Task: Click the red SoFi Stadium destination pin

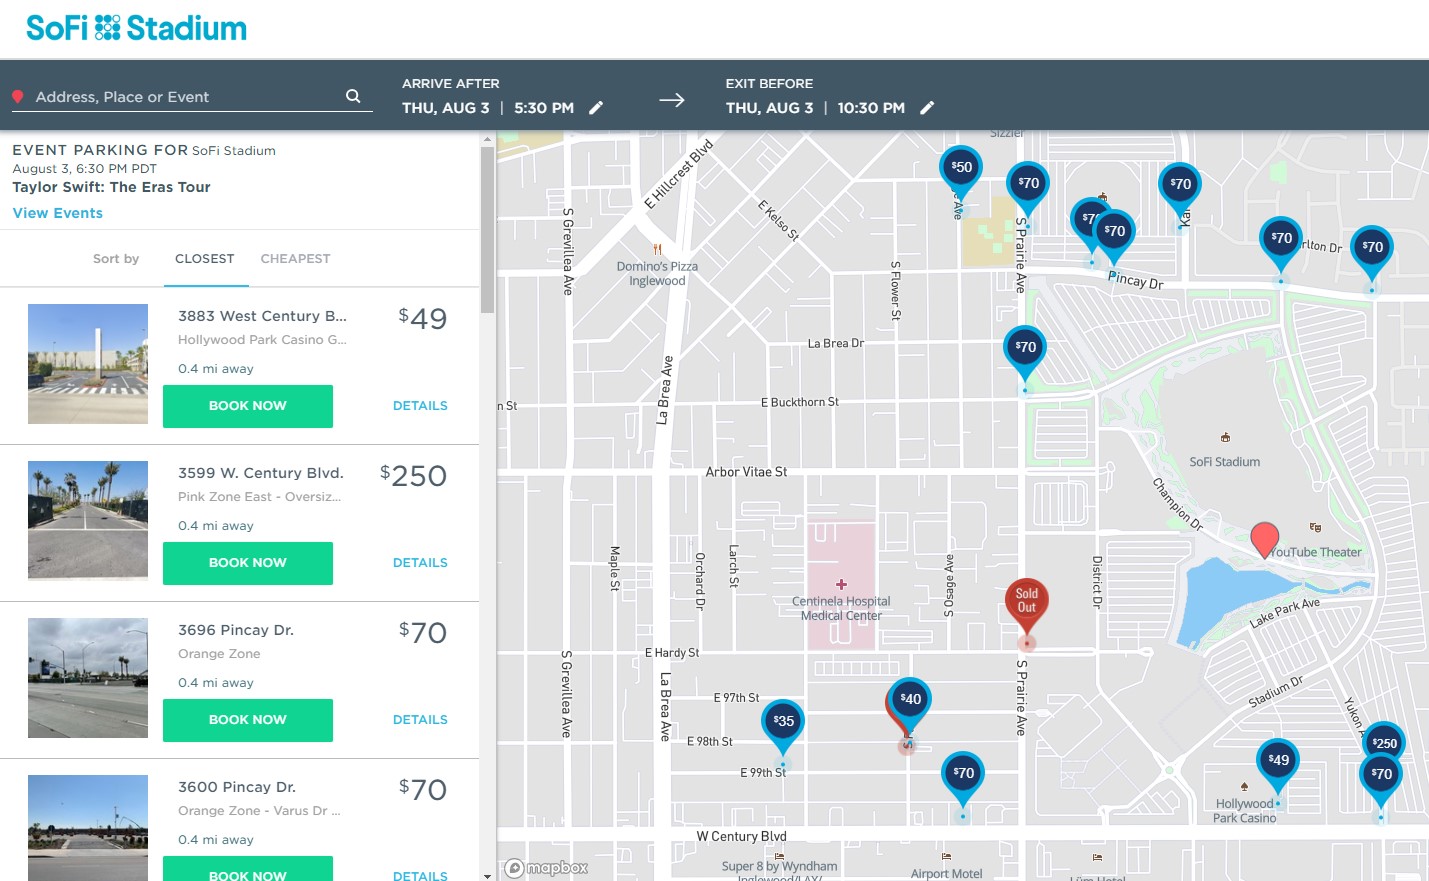Action: [x=1264, y=537]
